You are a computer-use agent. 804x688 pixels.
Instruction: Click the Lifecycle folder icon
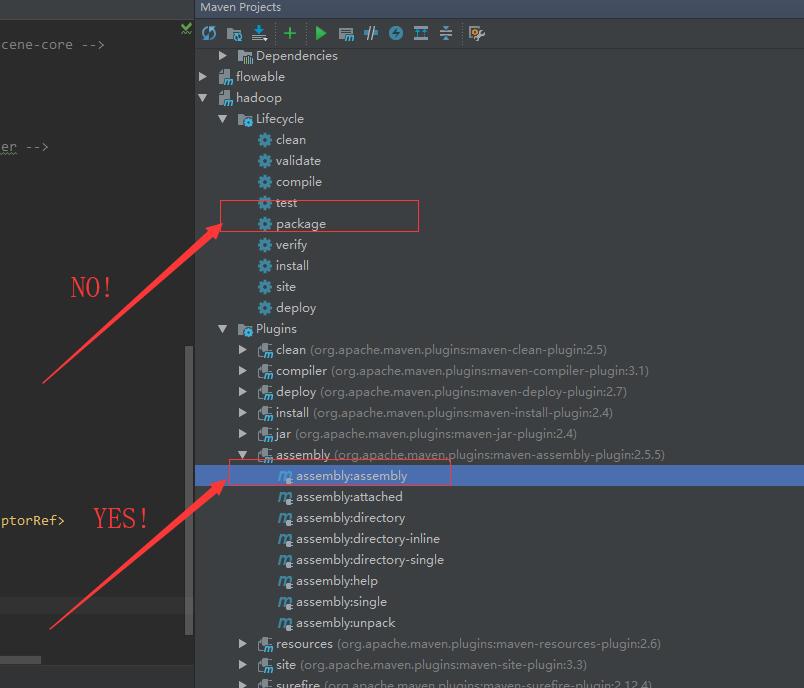tap(245, 119)
